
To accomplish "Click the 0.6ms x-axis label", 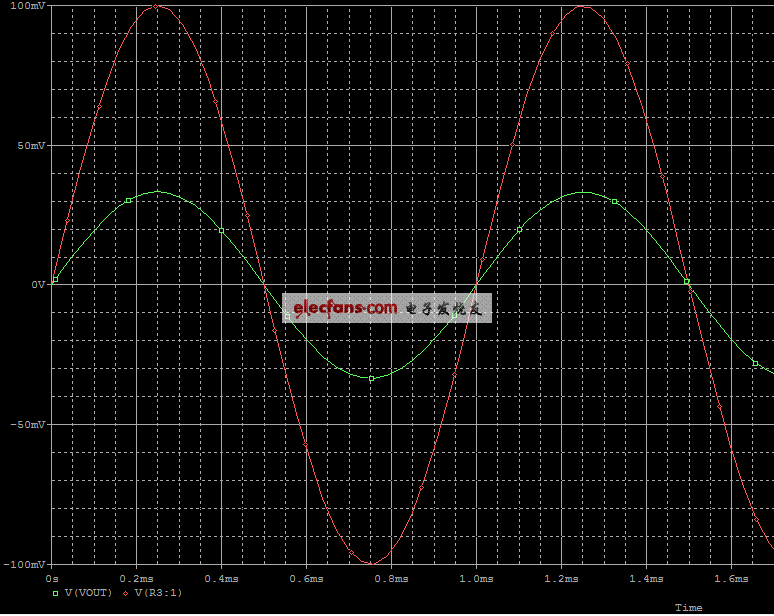I will (307, 578).
